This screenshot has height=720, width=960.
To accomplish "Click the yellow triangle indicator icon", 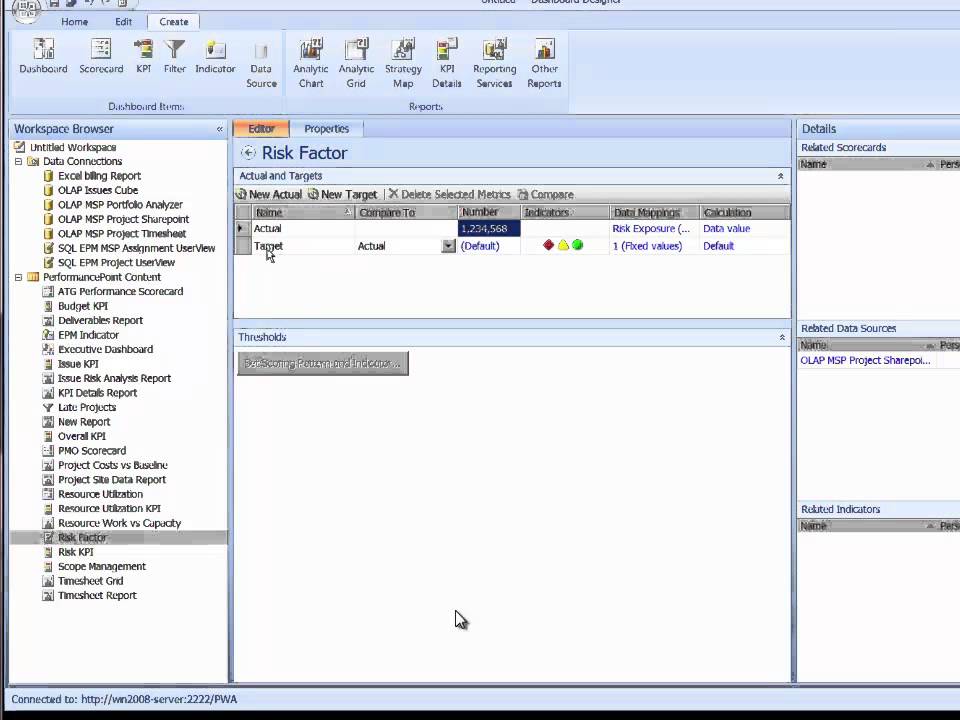I will (563, 246).
